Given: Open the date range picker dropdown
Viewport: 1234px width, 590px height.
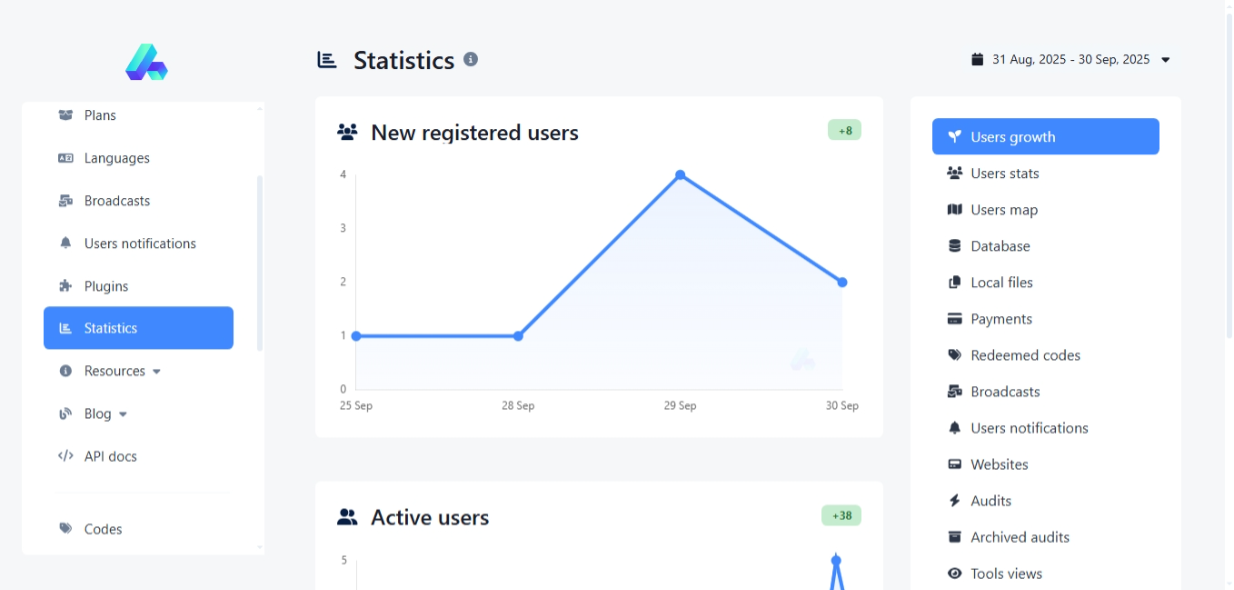Looking at the screenshot, I should pyautogui.click(x=1070, y=60).
